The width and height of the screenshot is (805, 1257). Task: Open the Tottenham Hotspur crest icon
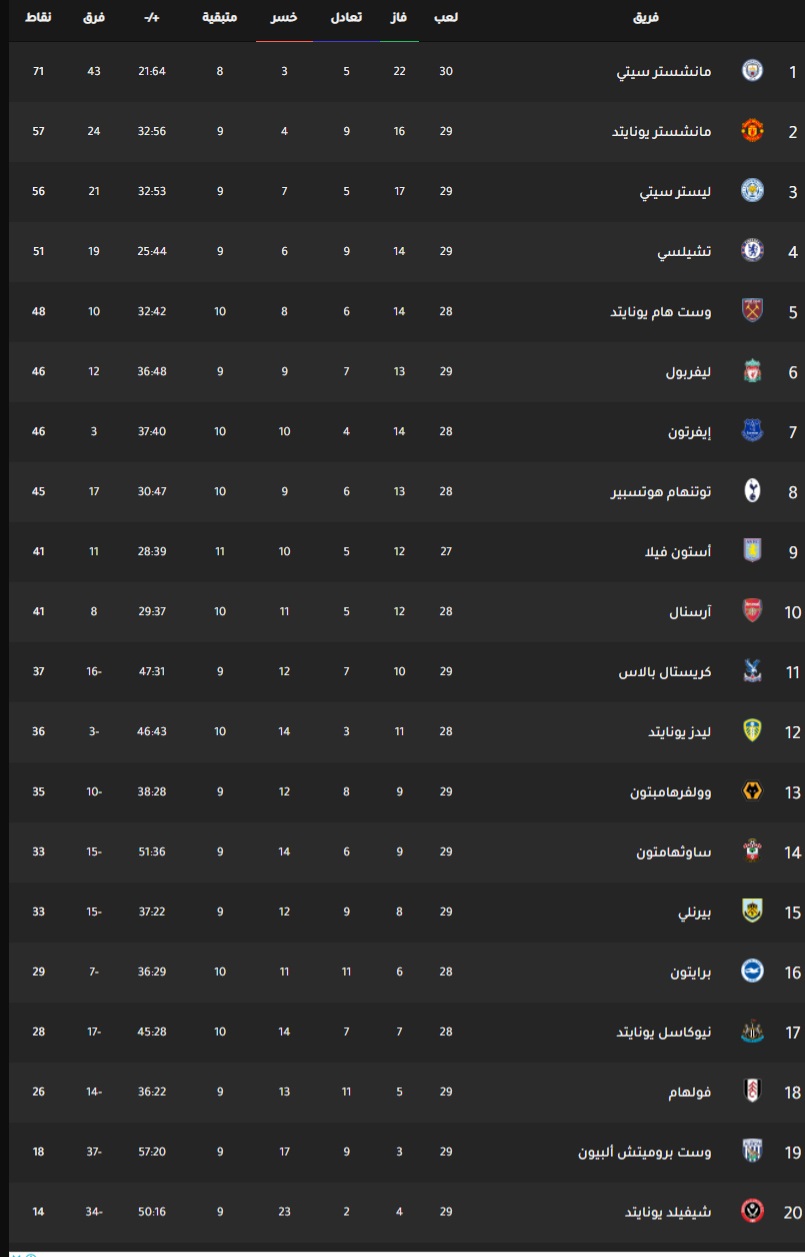tap(752, 491)
